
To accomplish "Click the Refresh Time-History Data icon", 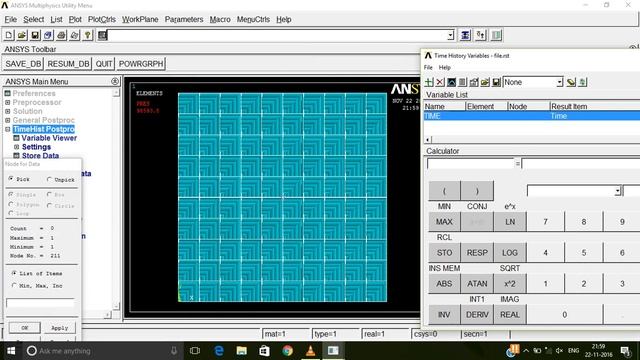I will tap(582, 82).
